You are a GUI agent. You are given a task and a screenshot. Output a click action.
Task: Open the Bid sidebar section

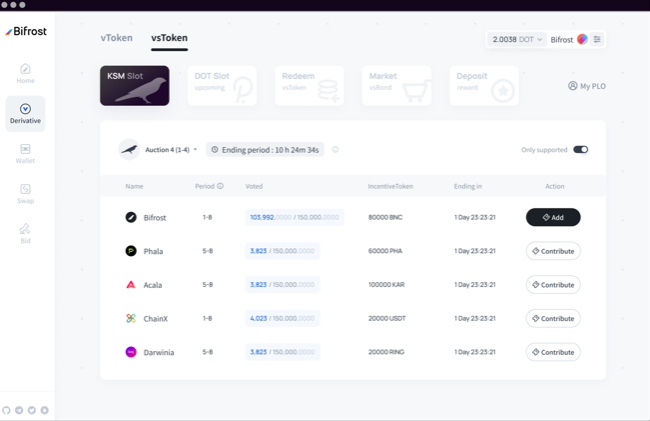(25, 234)
